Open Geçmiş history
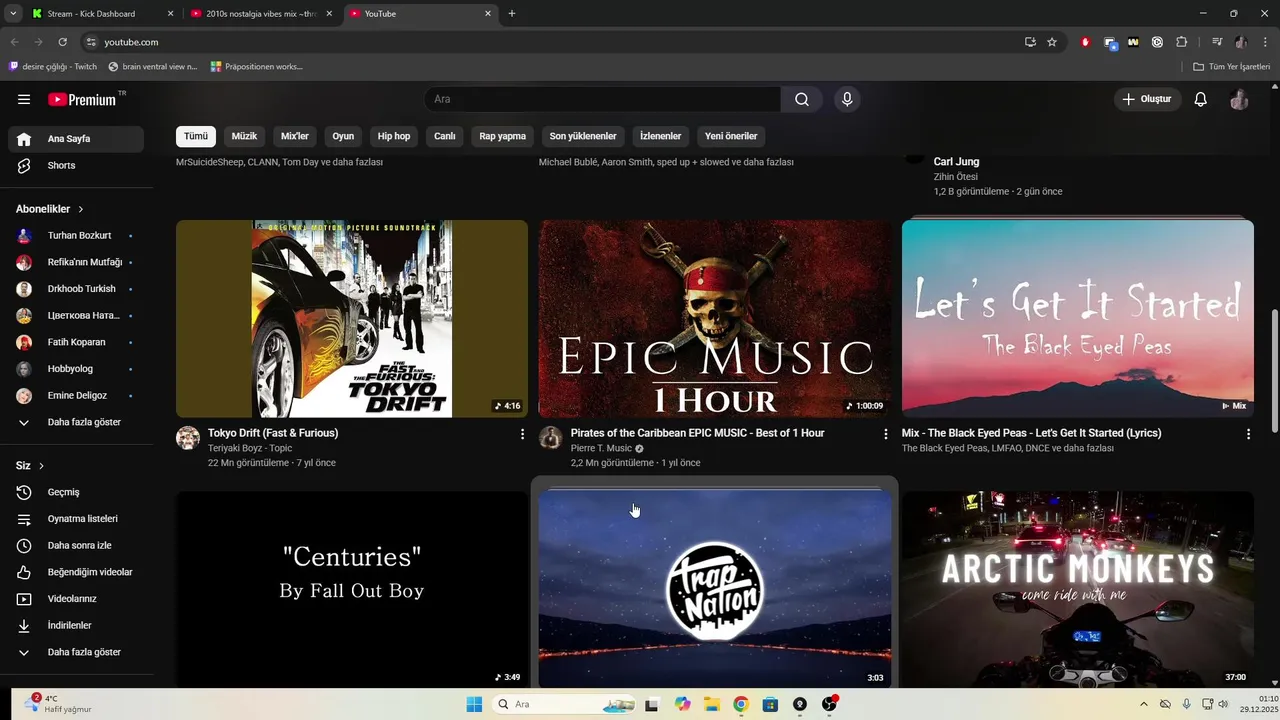 [x=76, y=492]
